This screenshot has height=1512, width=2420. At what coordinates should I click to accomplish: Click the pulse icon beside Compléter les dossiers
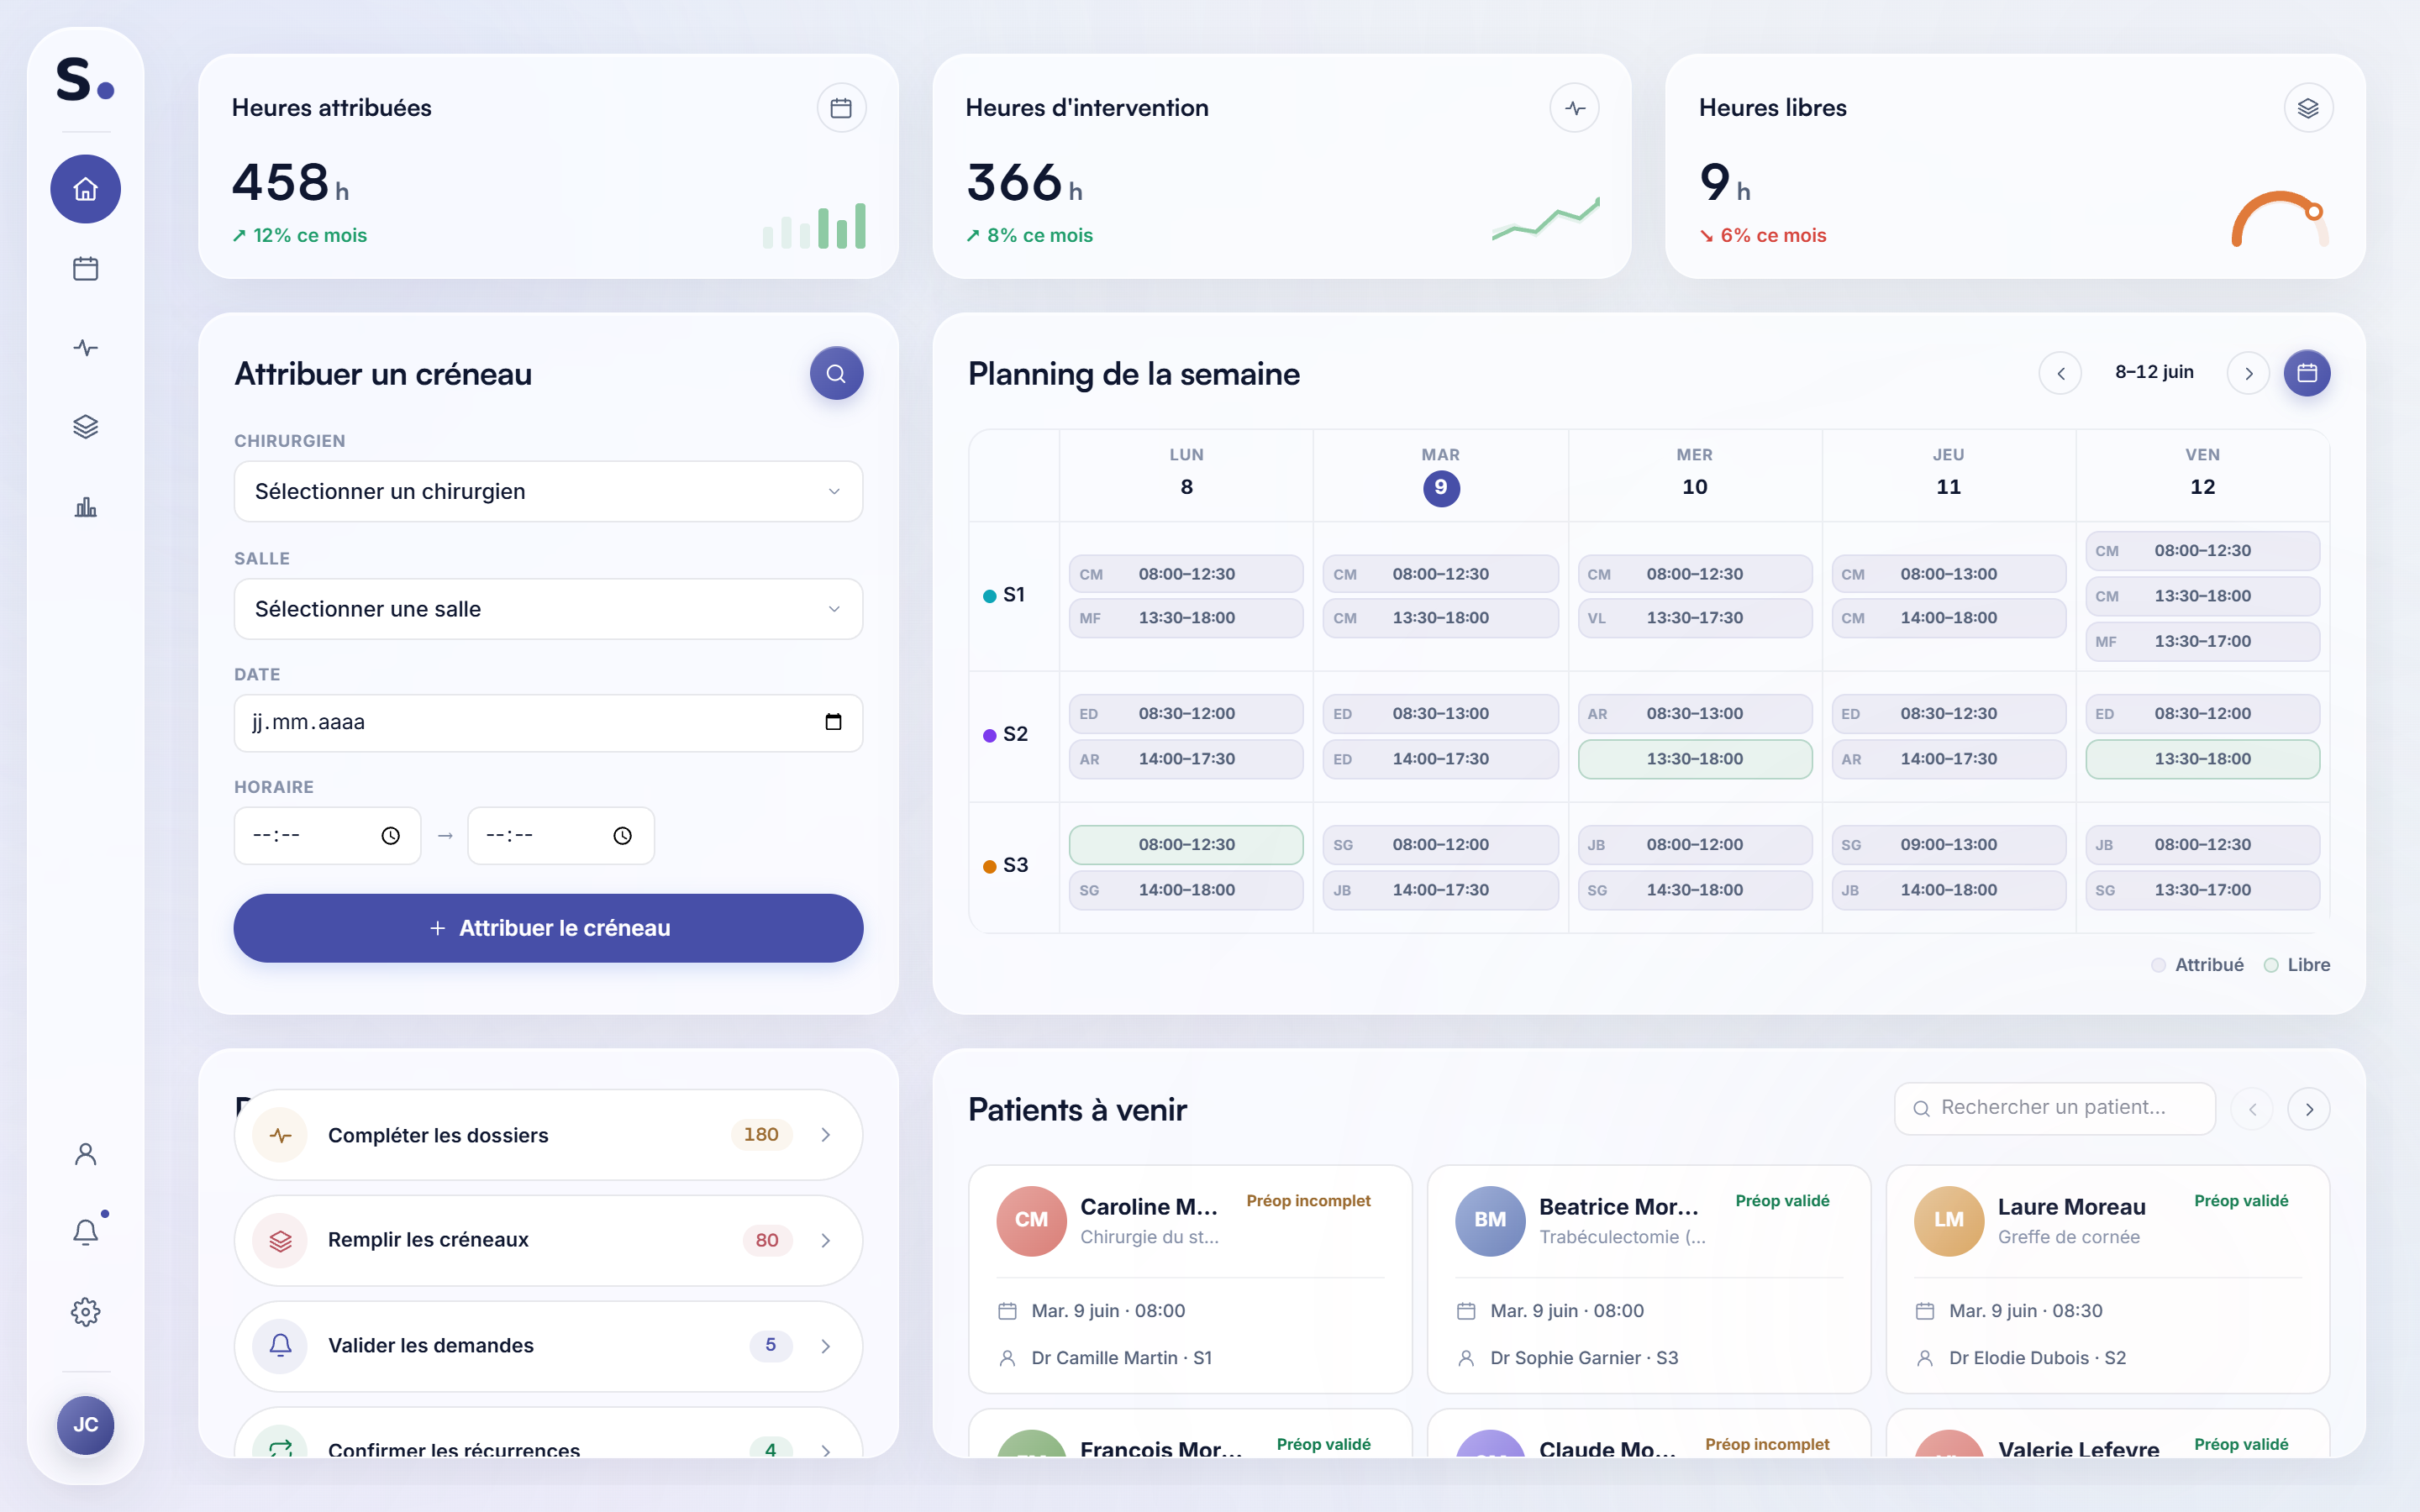280,1135
